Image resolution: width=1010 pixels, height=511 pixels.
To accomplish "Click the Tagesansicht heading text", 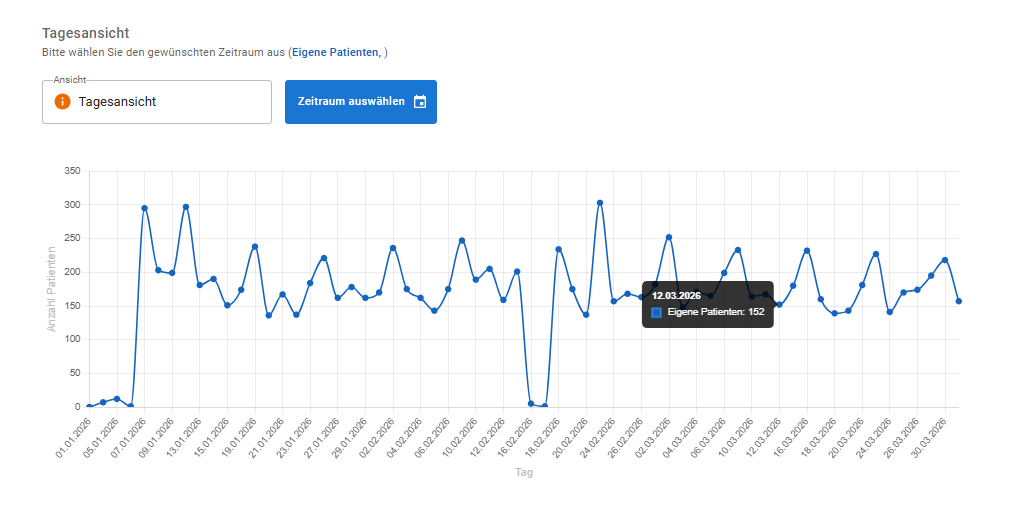I will 86,33.
